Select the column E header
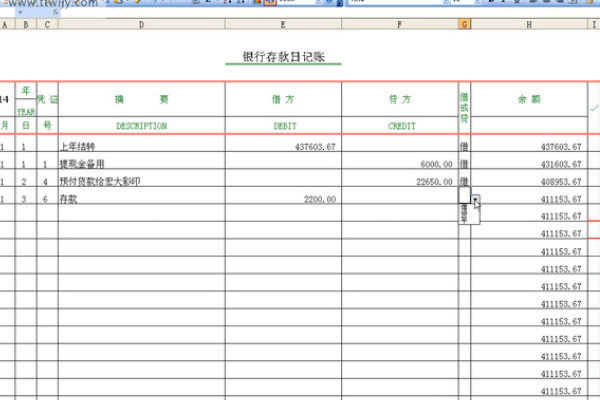The width and height of the screenshot is (600, 400). pyautogui.click(x=284, y=23)
